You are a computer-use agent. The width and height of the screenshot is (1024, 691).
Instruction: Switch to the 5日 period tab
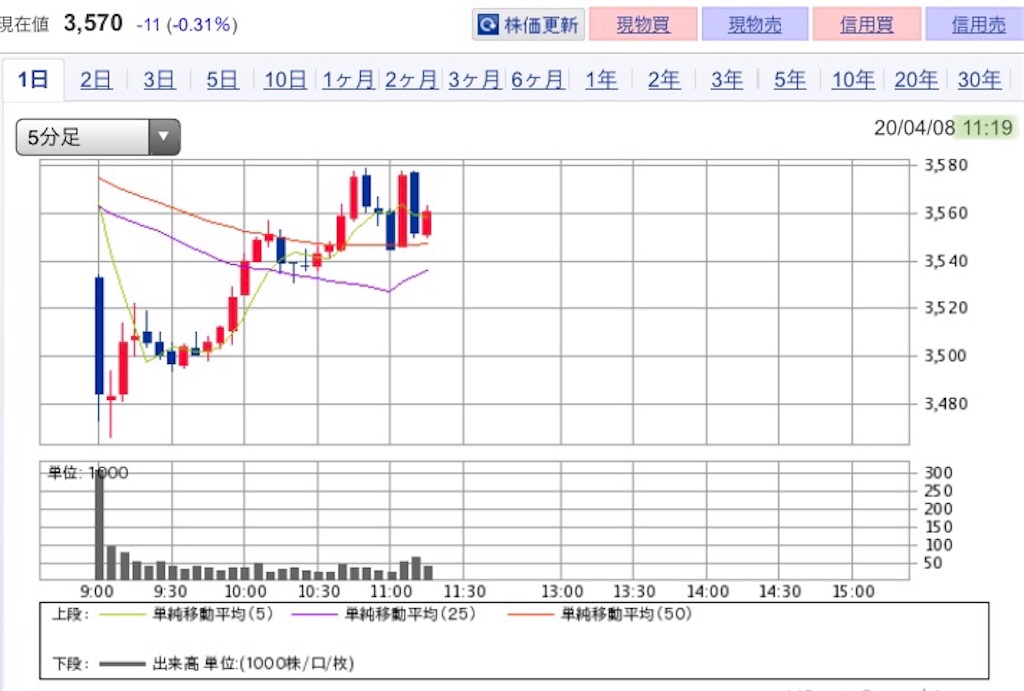tap(222, 80)
